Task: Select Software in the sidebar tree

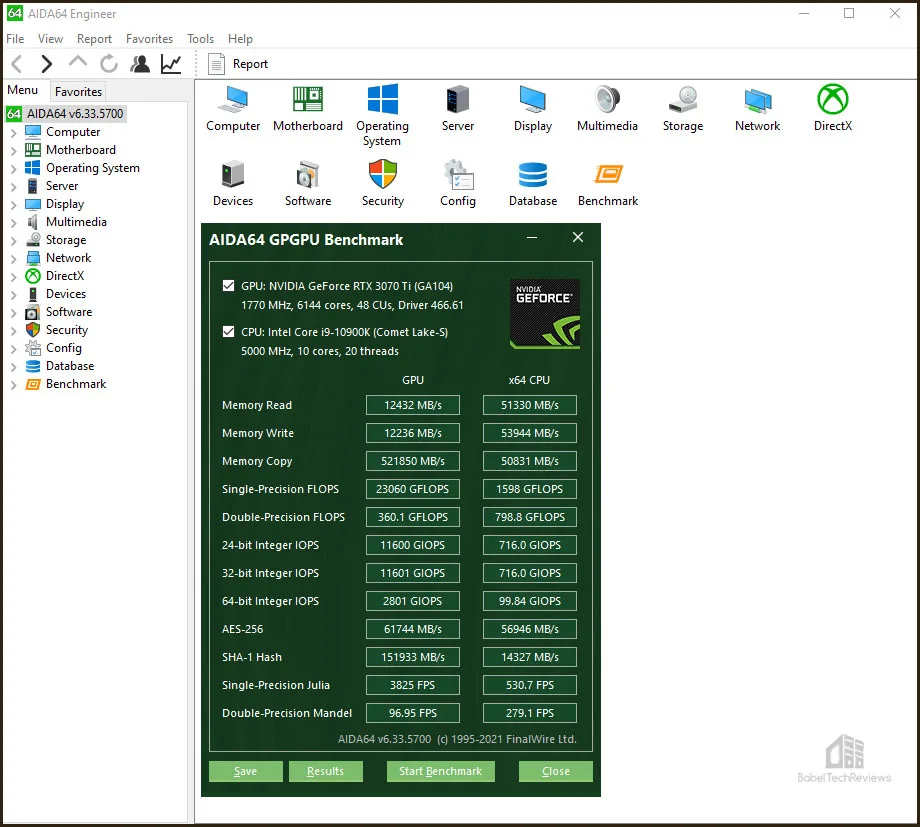Action: tap(59, 312)
